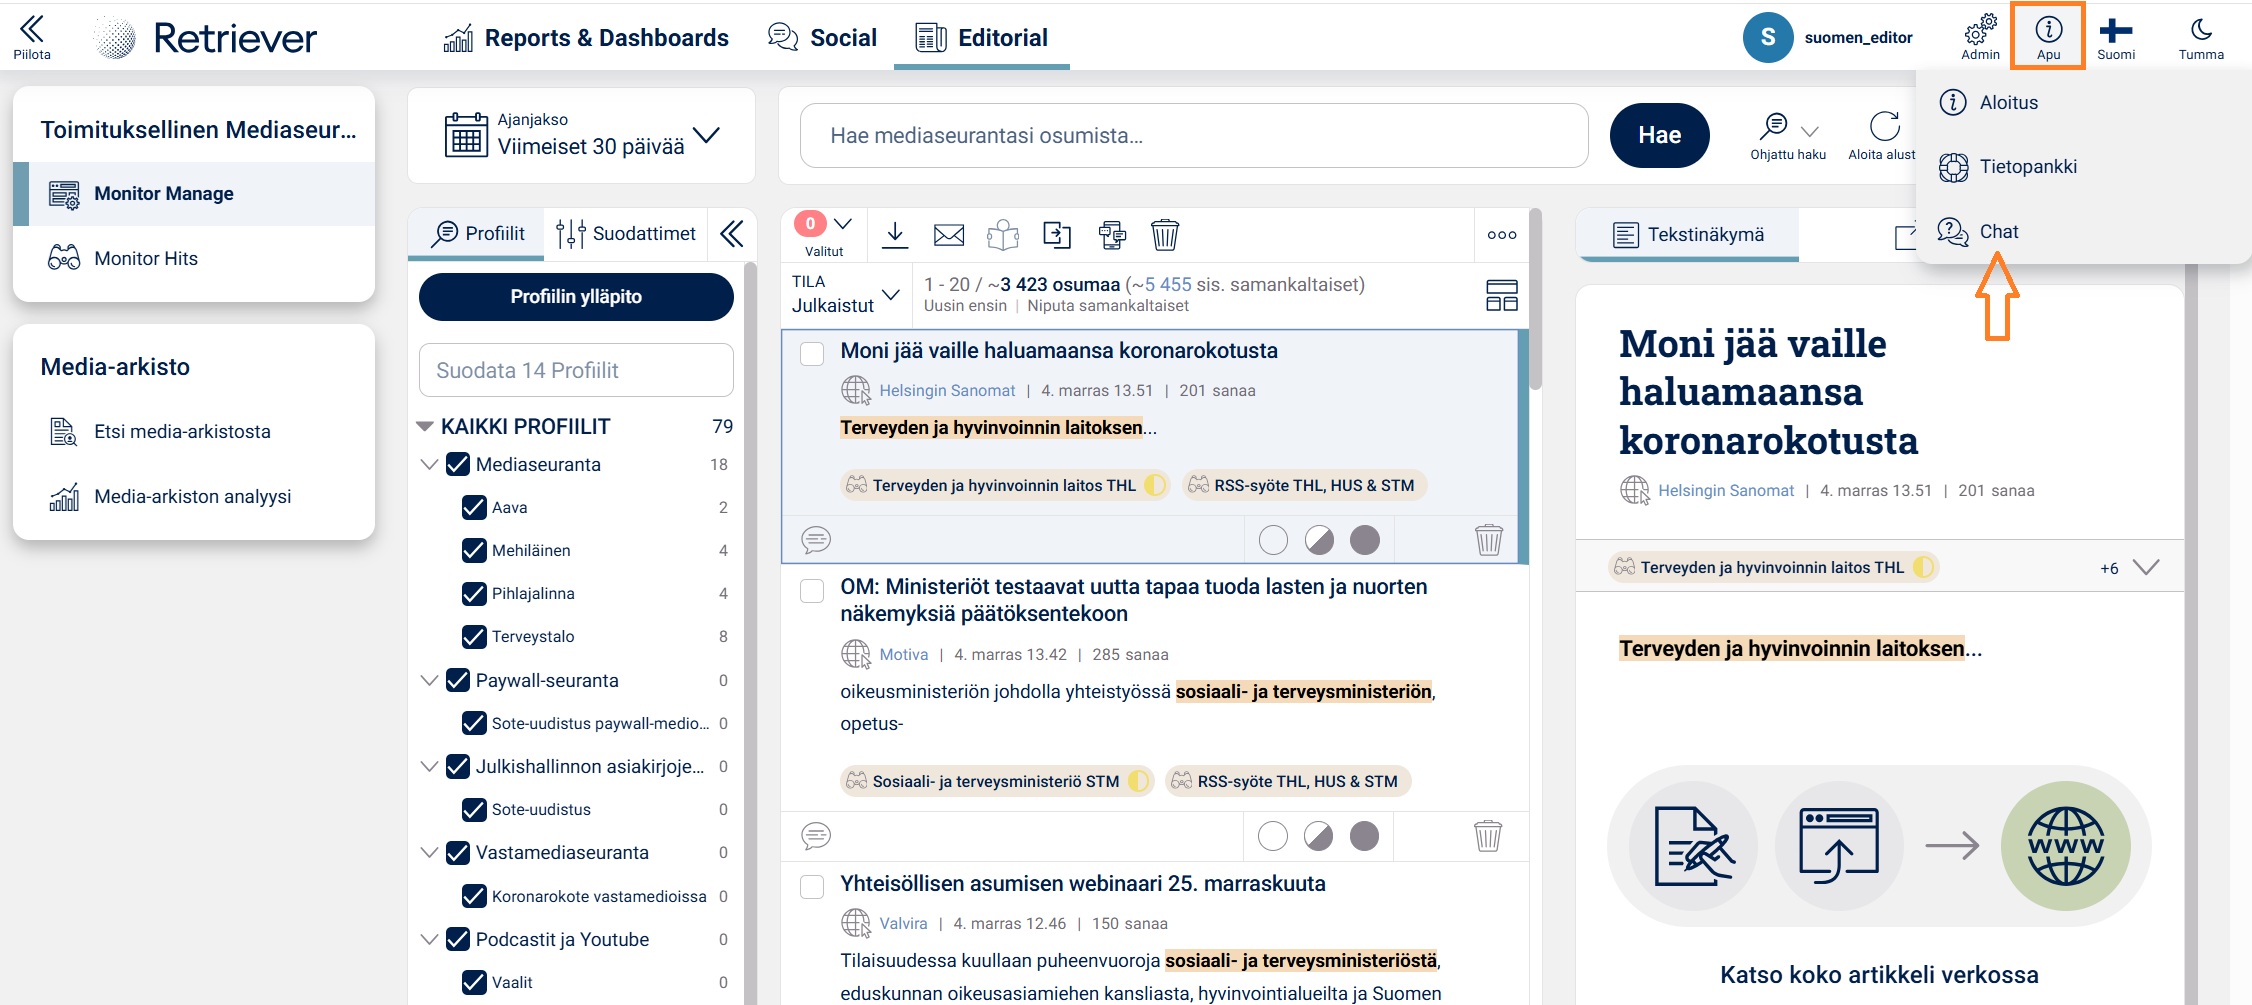Uncheck the Pihlajalinna profile
Viewport: 2252px width, 1005px height.
tap(474, 593)
